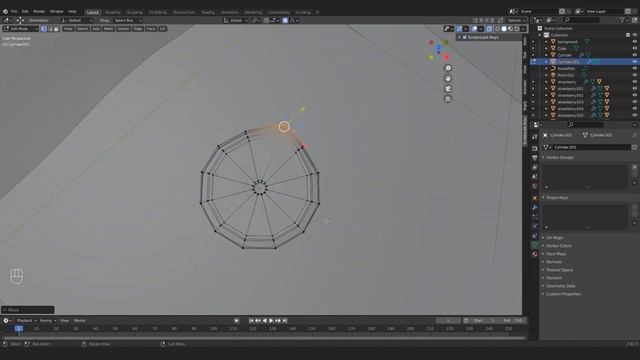Toggle viewport overlays button

[x=474, y=29]
